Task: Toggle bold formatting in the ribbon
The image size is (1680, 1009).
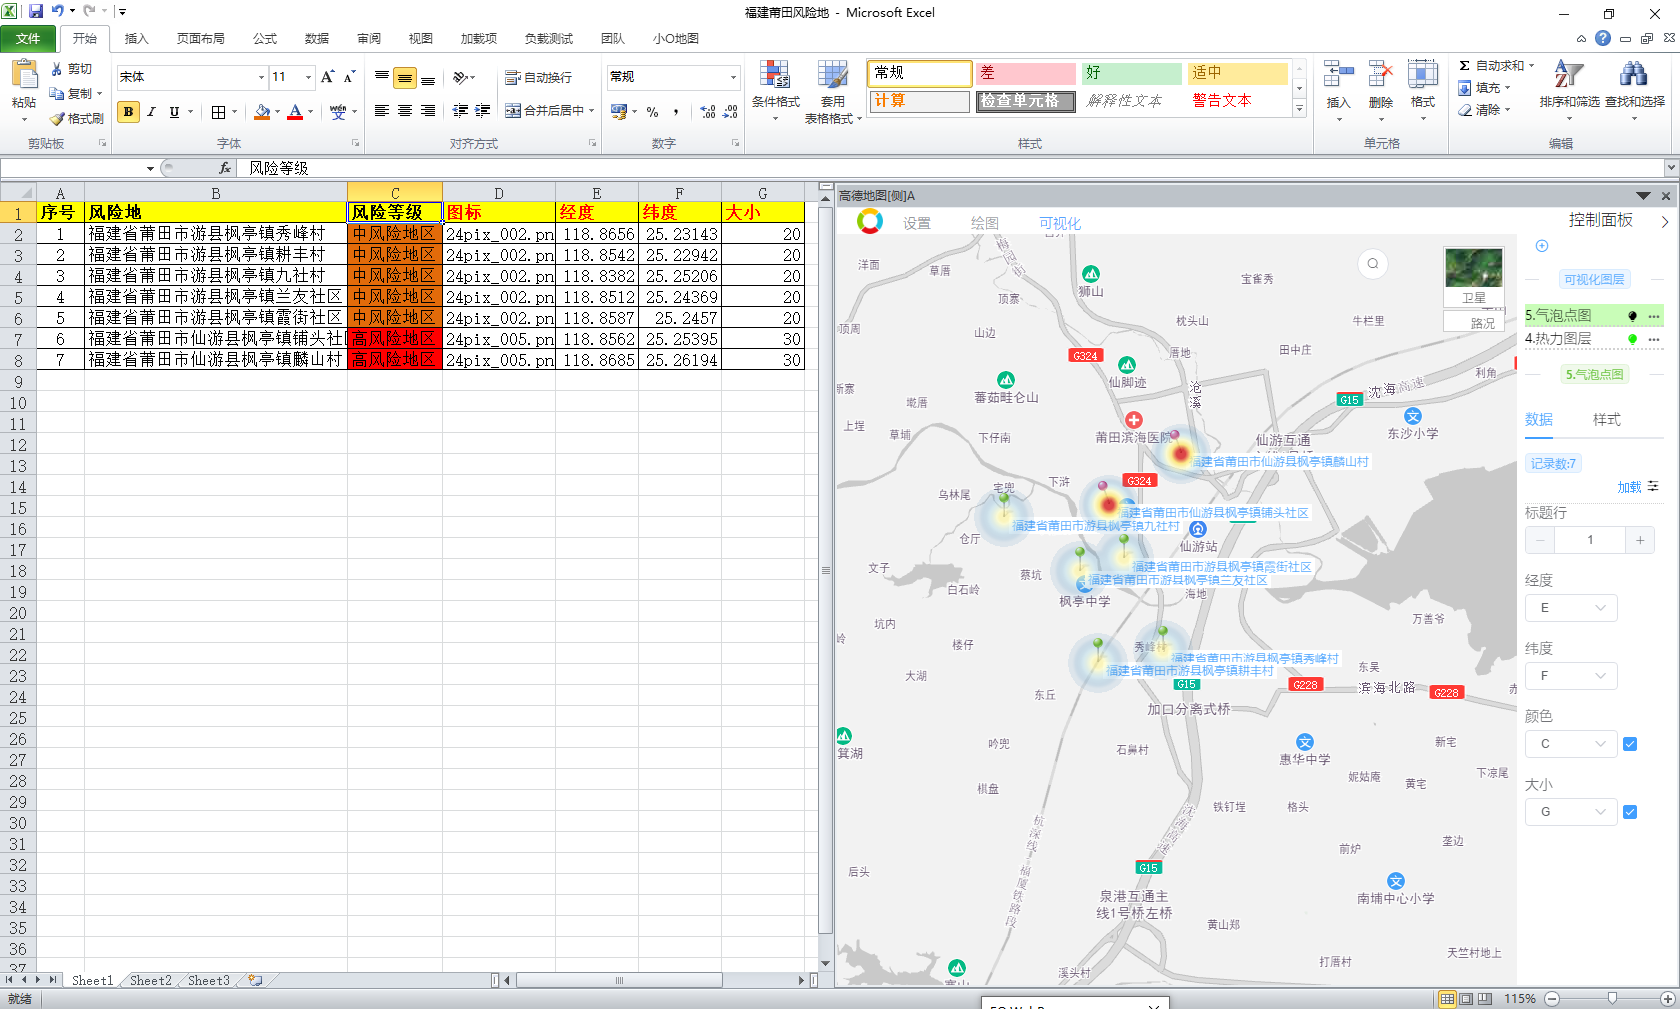Action: (x=128, y=112)
